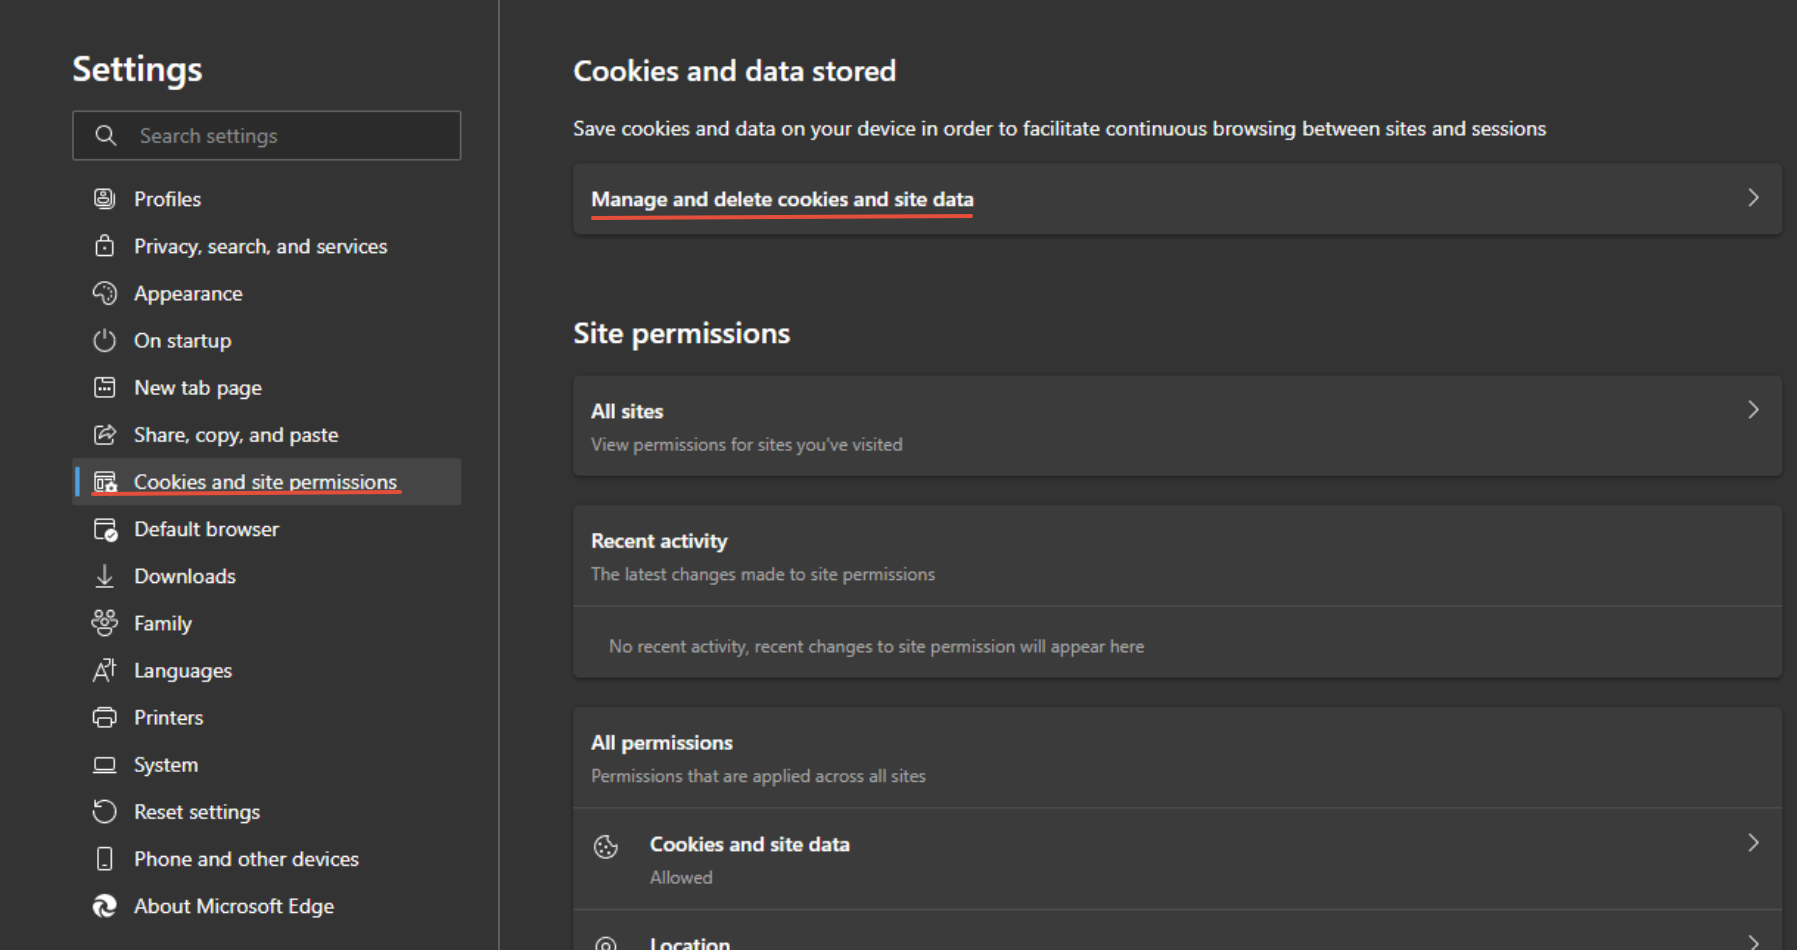Select Phone and other devices

[266, 859]
